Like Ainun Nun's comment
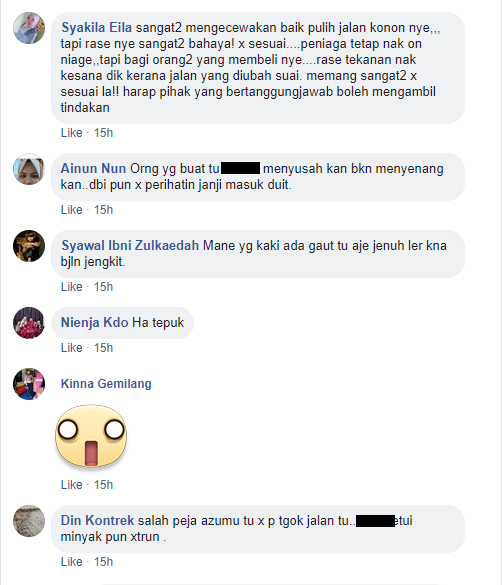This screenshot has width=502, height=585. pos(72,210)
